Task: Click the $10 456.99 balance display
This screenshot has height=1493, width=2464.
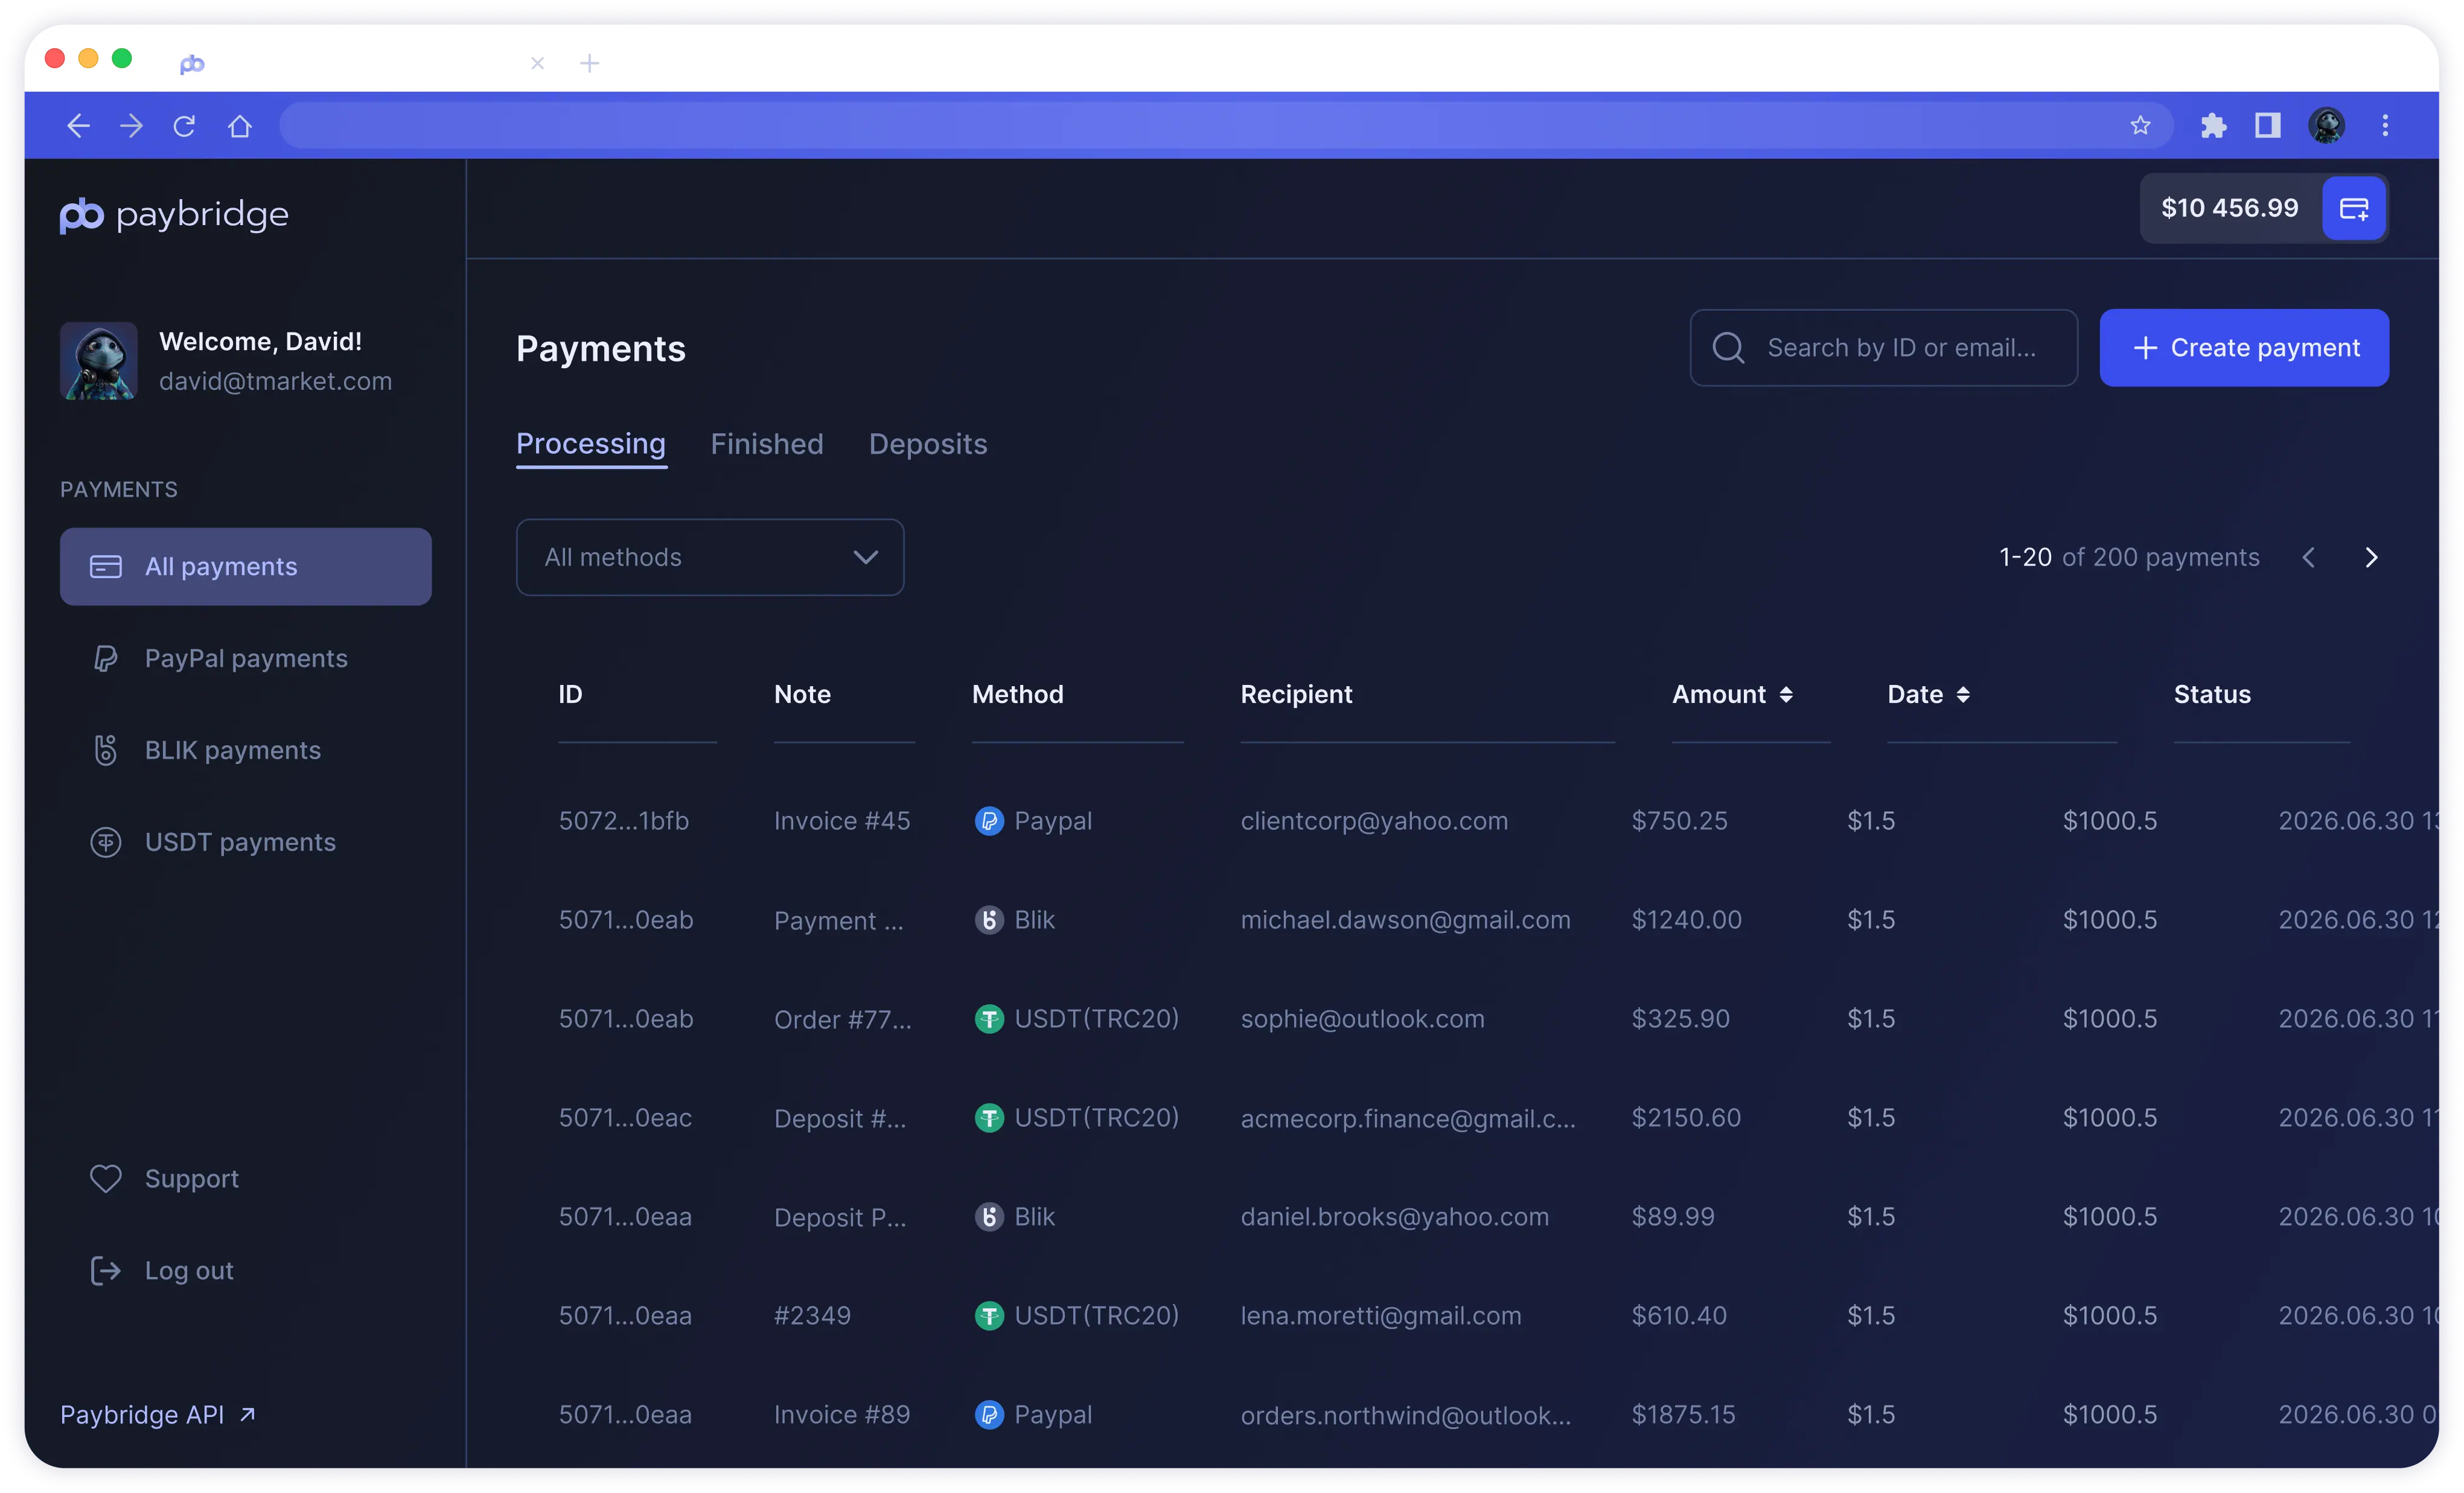Action: 2229,208
